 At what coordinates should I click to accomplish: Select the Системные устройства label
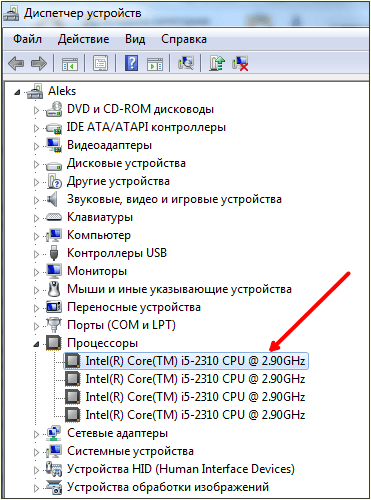tap(130, 451)
